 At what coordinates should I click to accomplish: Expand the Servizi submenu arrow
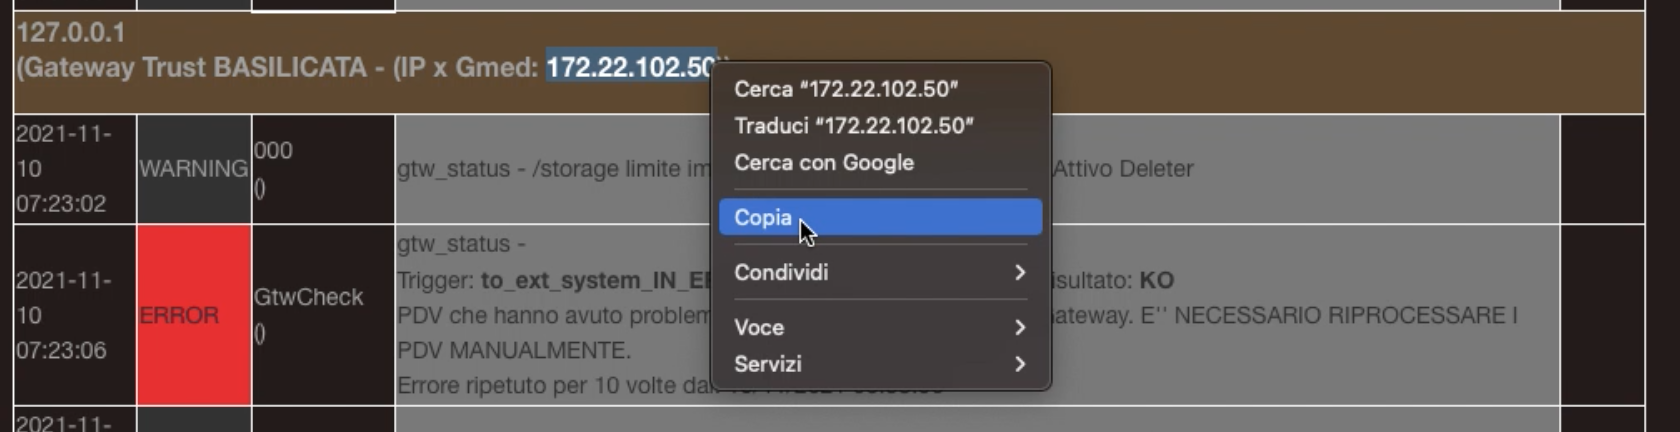[x=1019, y=365]
